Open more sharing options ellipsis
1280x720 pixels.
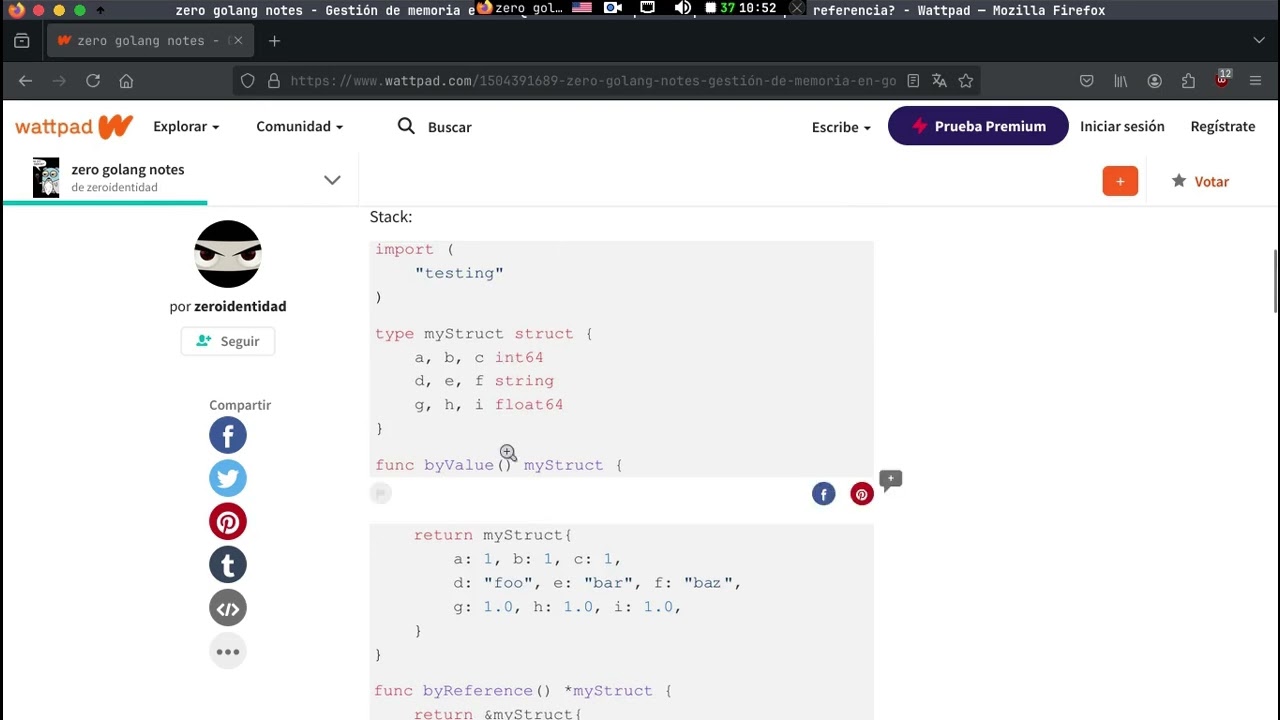(x=228, y=652)
